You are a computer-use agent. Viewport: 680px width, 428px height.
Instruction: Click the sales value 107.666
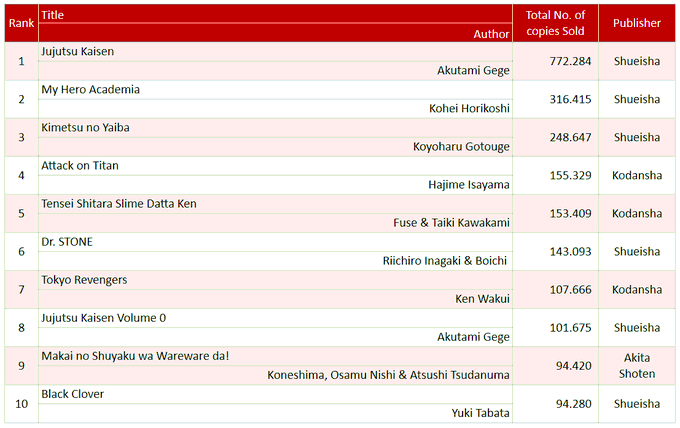point(570,290)
